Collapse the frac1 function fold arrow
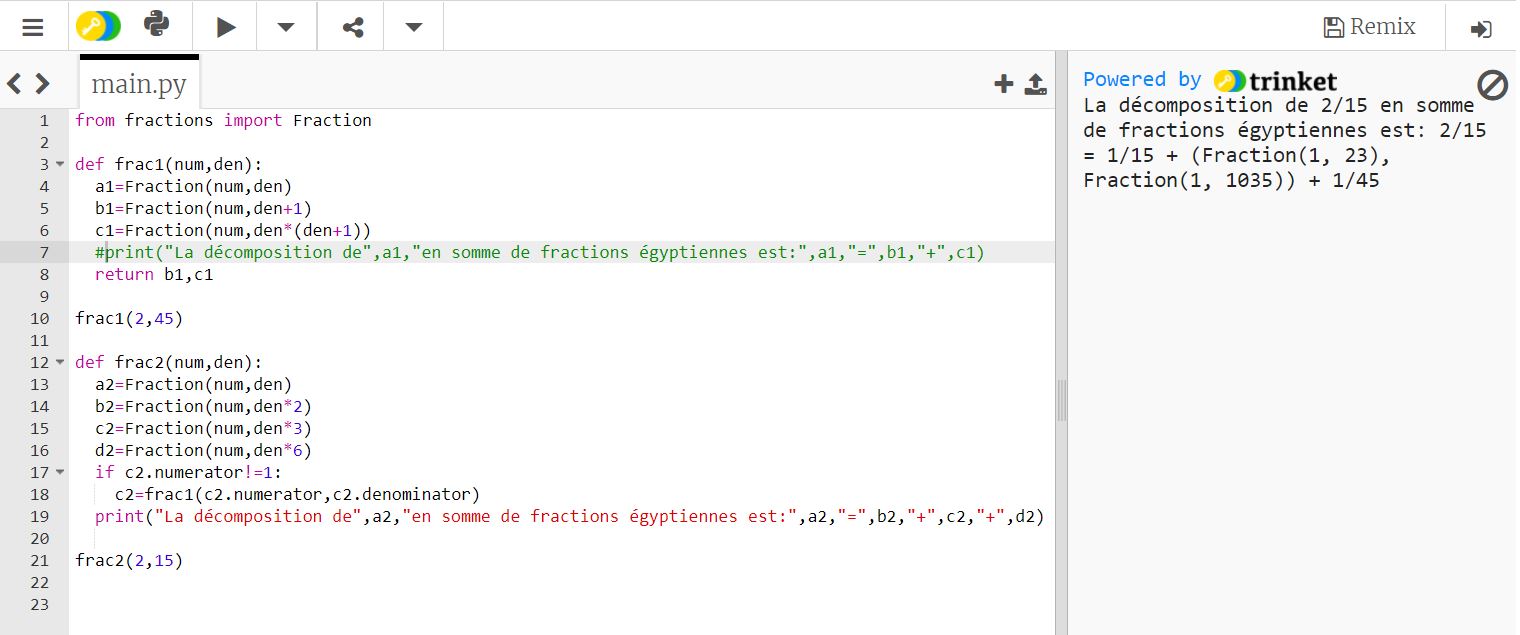Screen dimensions: 1520x635 click(x=59, y=165)
